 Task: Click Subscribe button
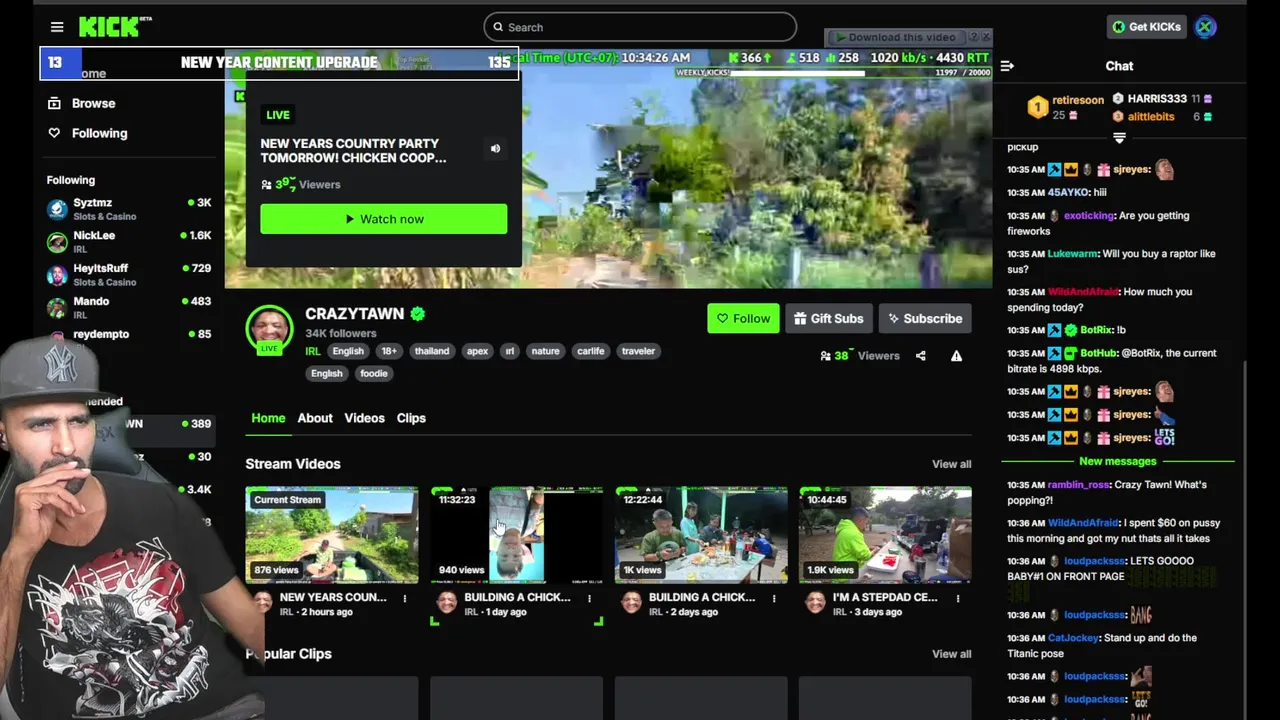pyautogui.click(x=925, y=319)
